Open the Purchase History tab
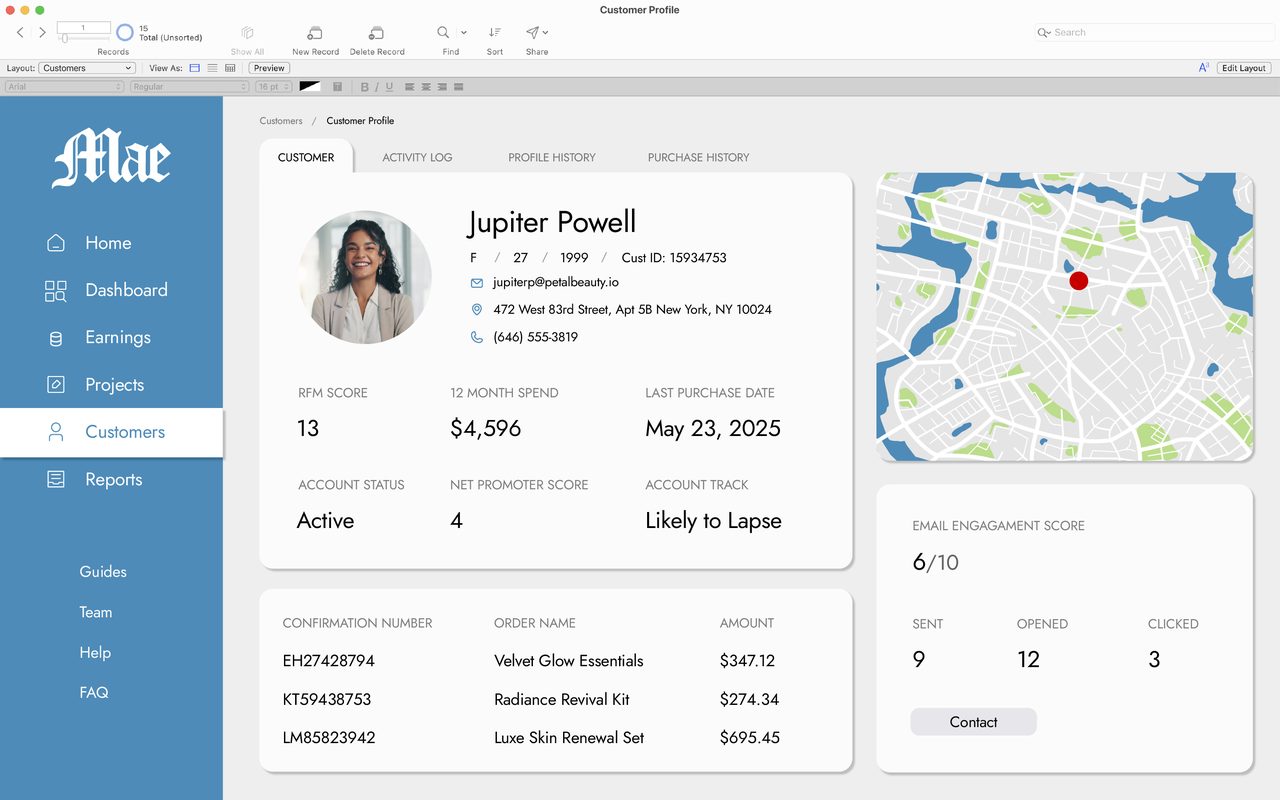 click(x=699, y=157)
